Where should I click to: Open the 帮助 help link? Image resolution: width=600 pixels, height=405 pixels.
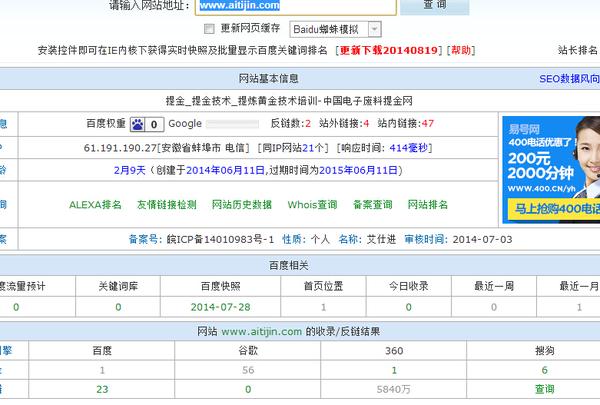(x=461, y=51)
